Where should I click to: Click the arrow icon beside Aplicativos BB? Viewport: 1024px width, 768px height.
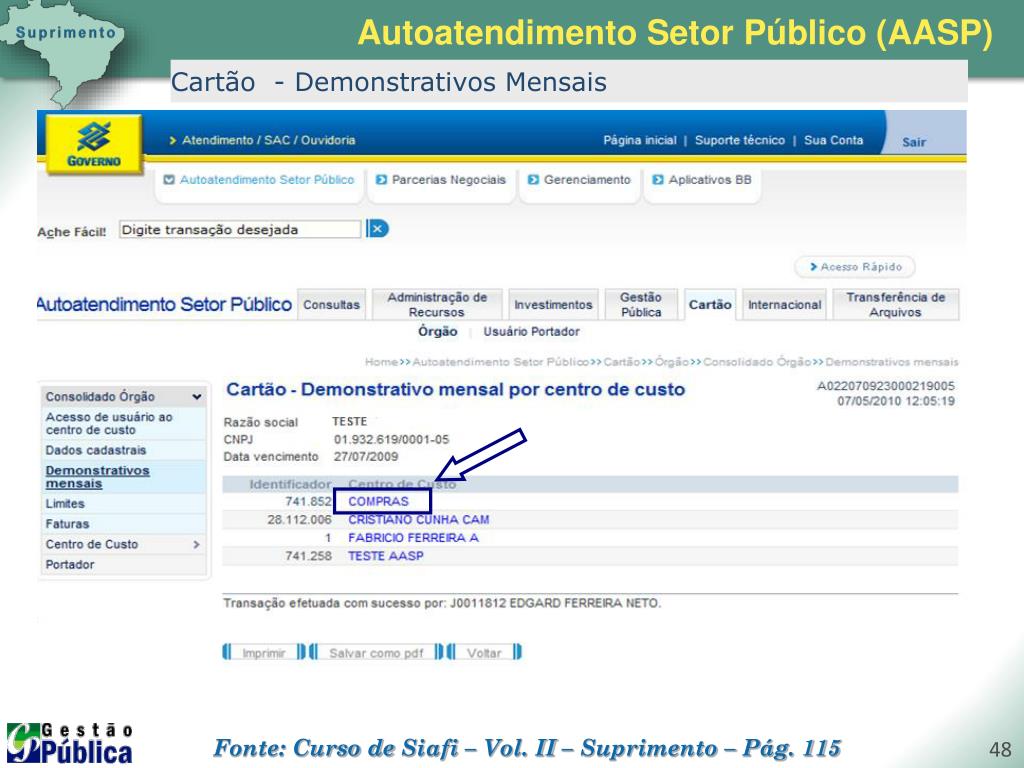coord(658,180)
